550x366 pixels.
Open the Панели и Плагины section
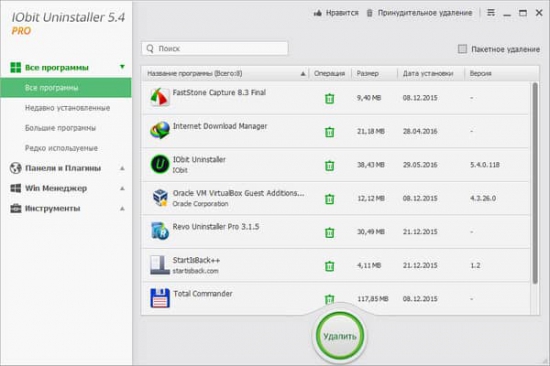[x=63, y=168]
